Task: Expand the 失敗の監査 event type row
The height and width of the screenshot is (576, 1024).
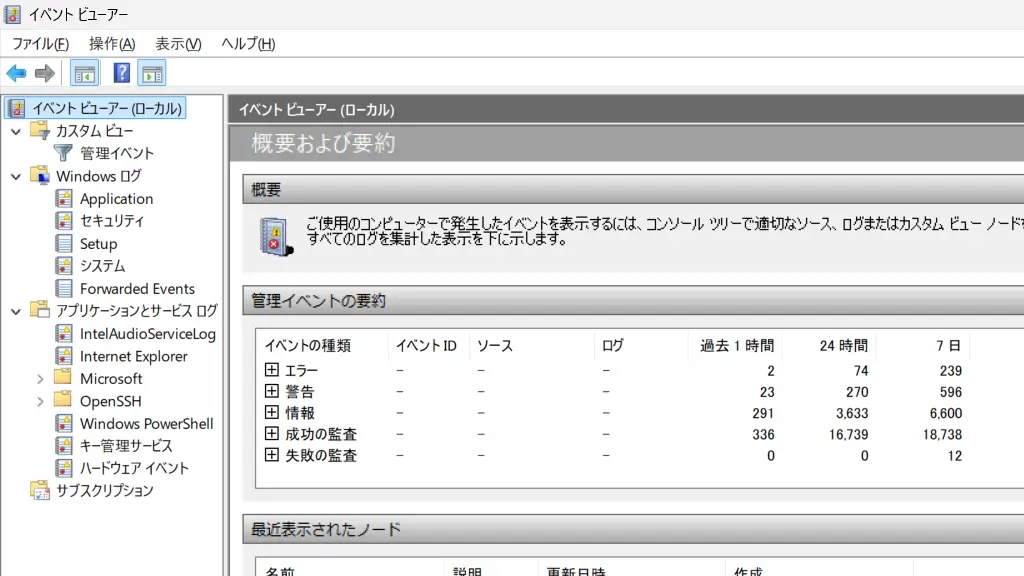Action: click(271, 455)
